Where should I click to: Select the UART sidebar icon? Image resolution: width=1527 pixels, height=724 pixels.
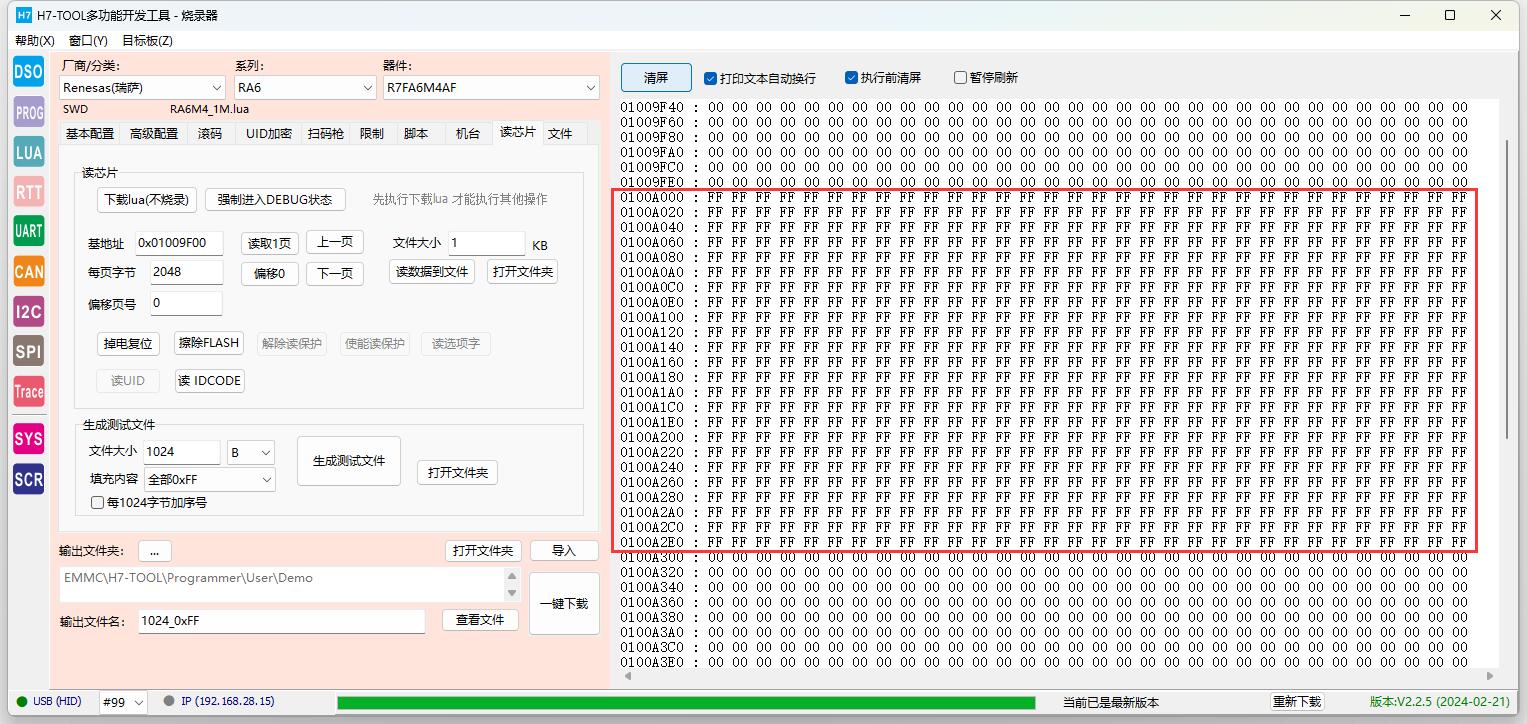pyautogui.click(x=28, y=231)
